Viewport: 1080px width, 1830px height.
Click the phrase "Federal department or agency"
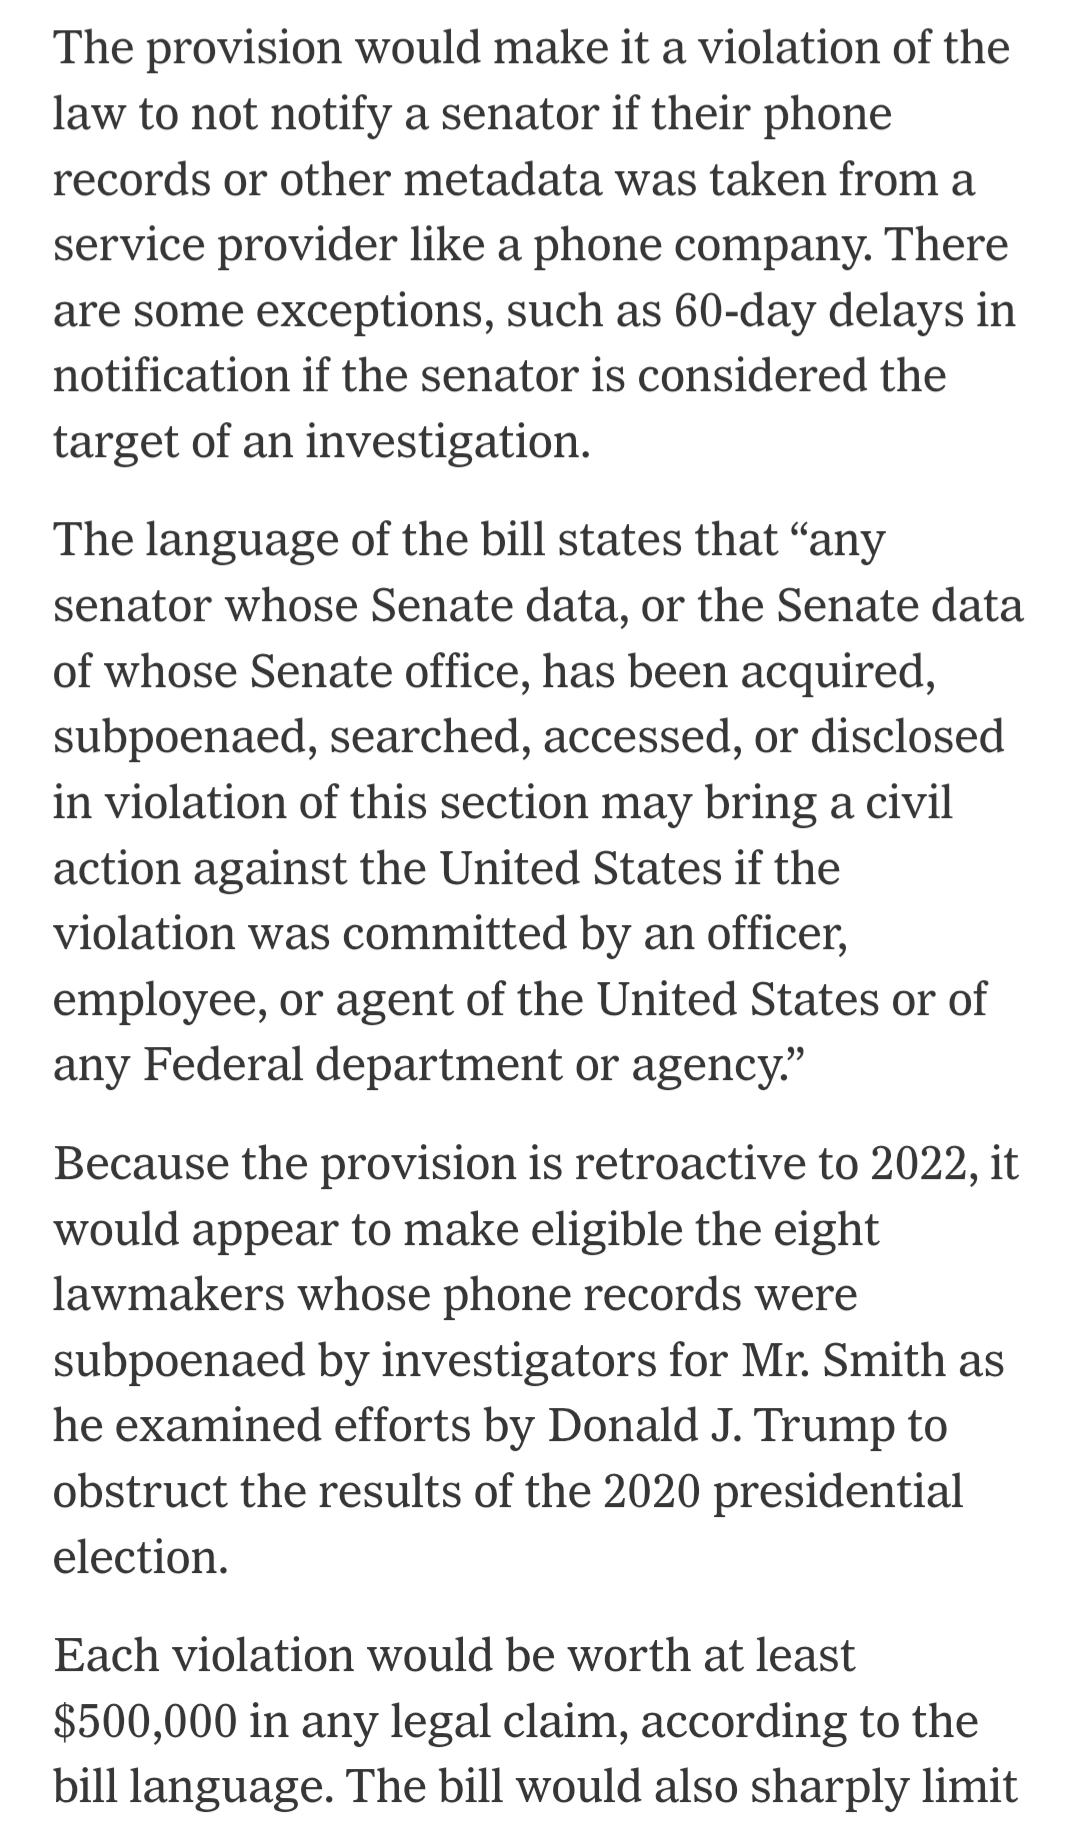click(460, 1064)
